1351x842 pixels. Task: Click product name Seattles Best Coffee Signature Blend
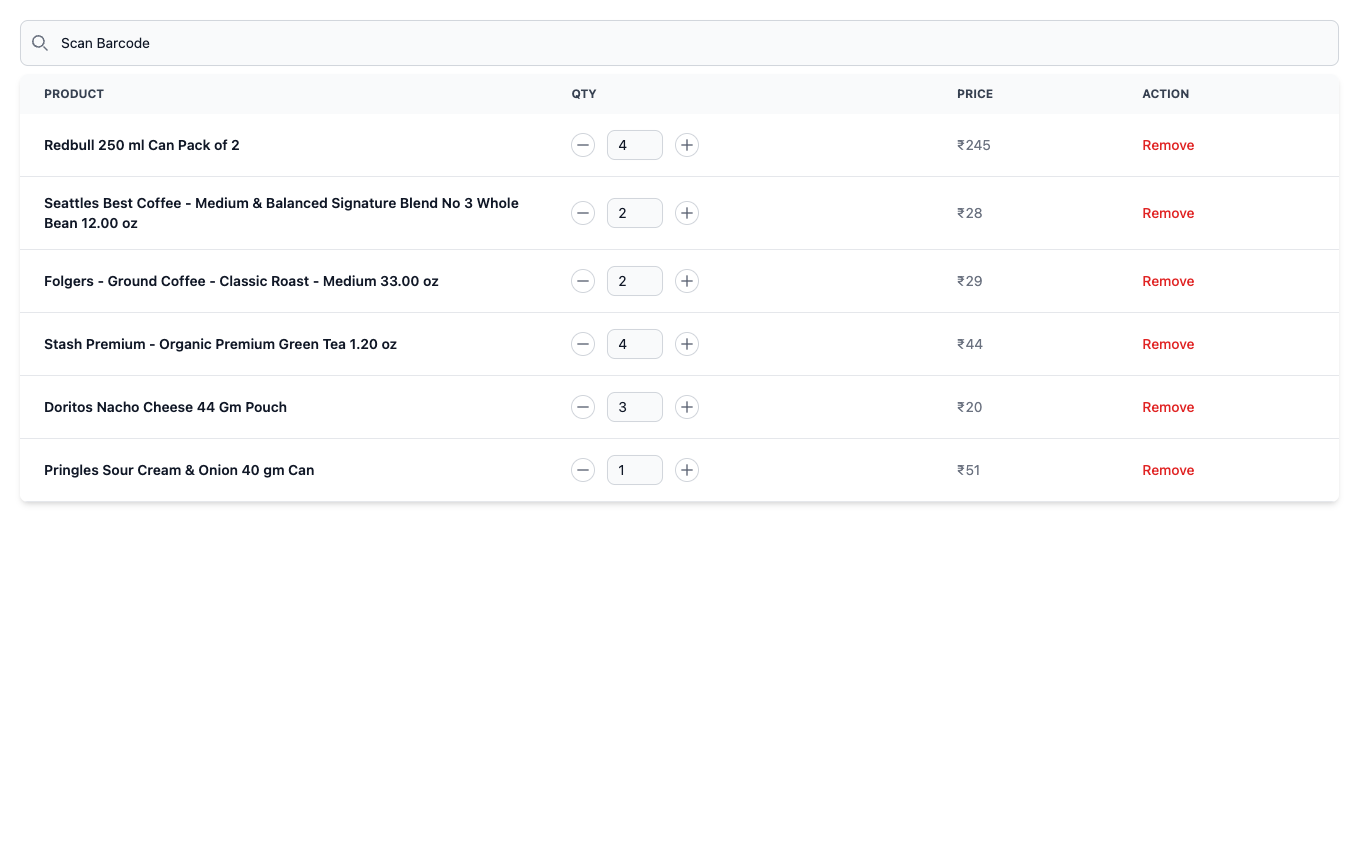pyautogui.click(x=281, y=213)
